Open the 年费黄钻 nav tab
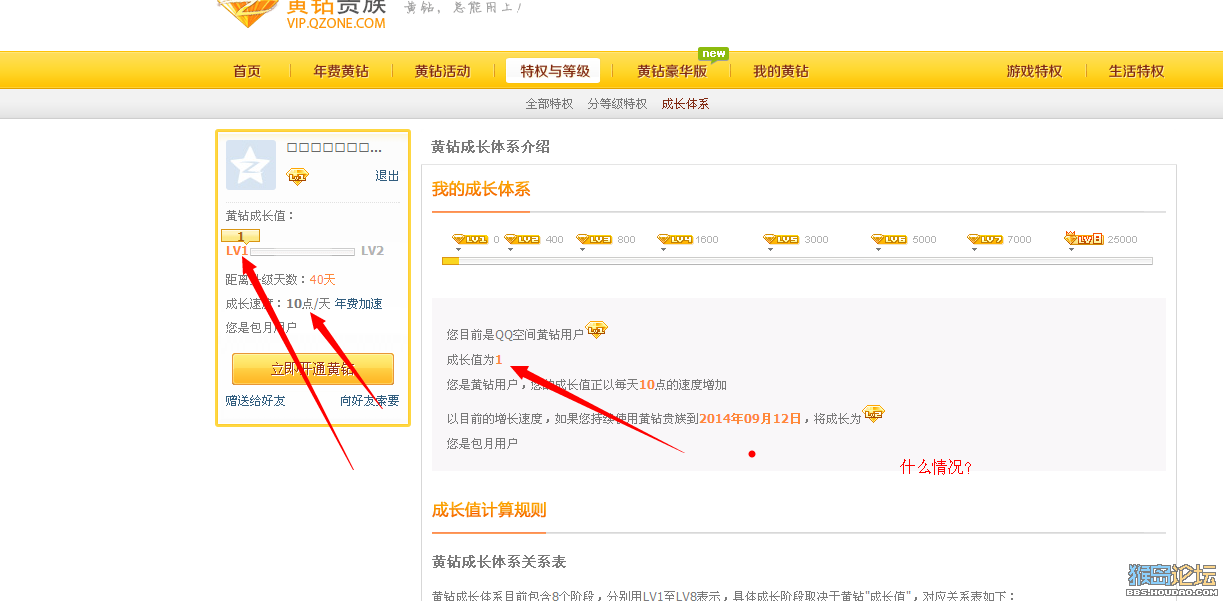 tap(341, 71)
